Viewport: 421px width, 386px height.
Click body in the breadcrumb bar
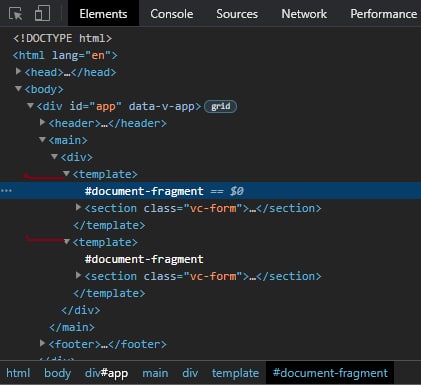pyautogui.click(x=57, y=373)
